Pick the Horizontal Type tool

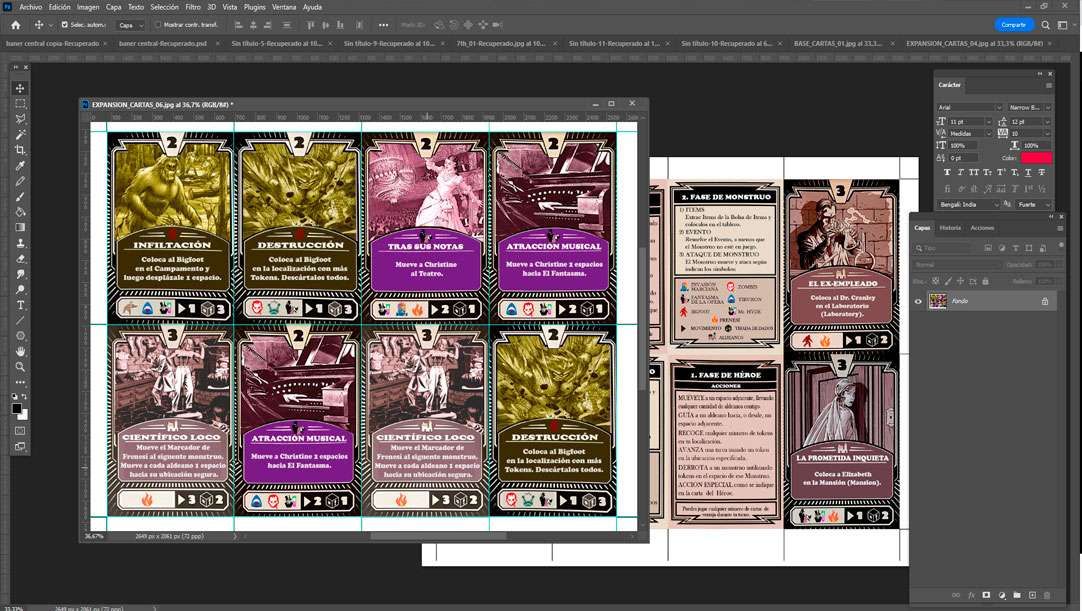click(20, 305)
